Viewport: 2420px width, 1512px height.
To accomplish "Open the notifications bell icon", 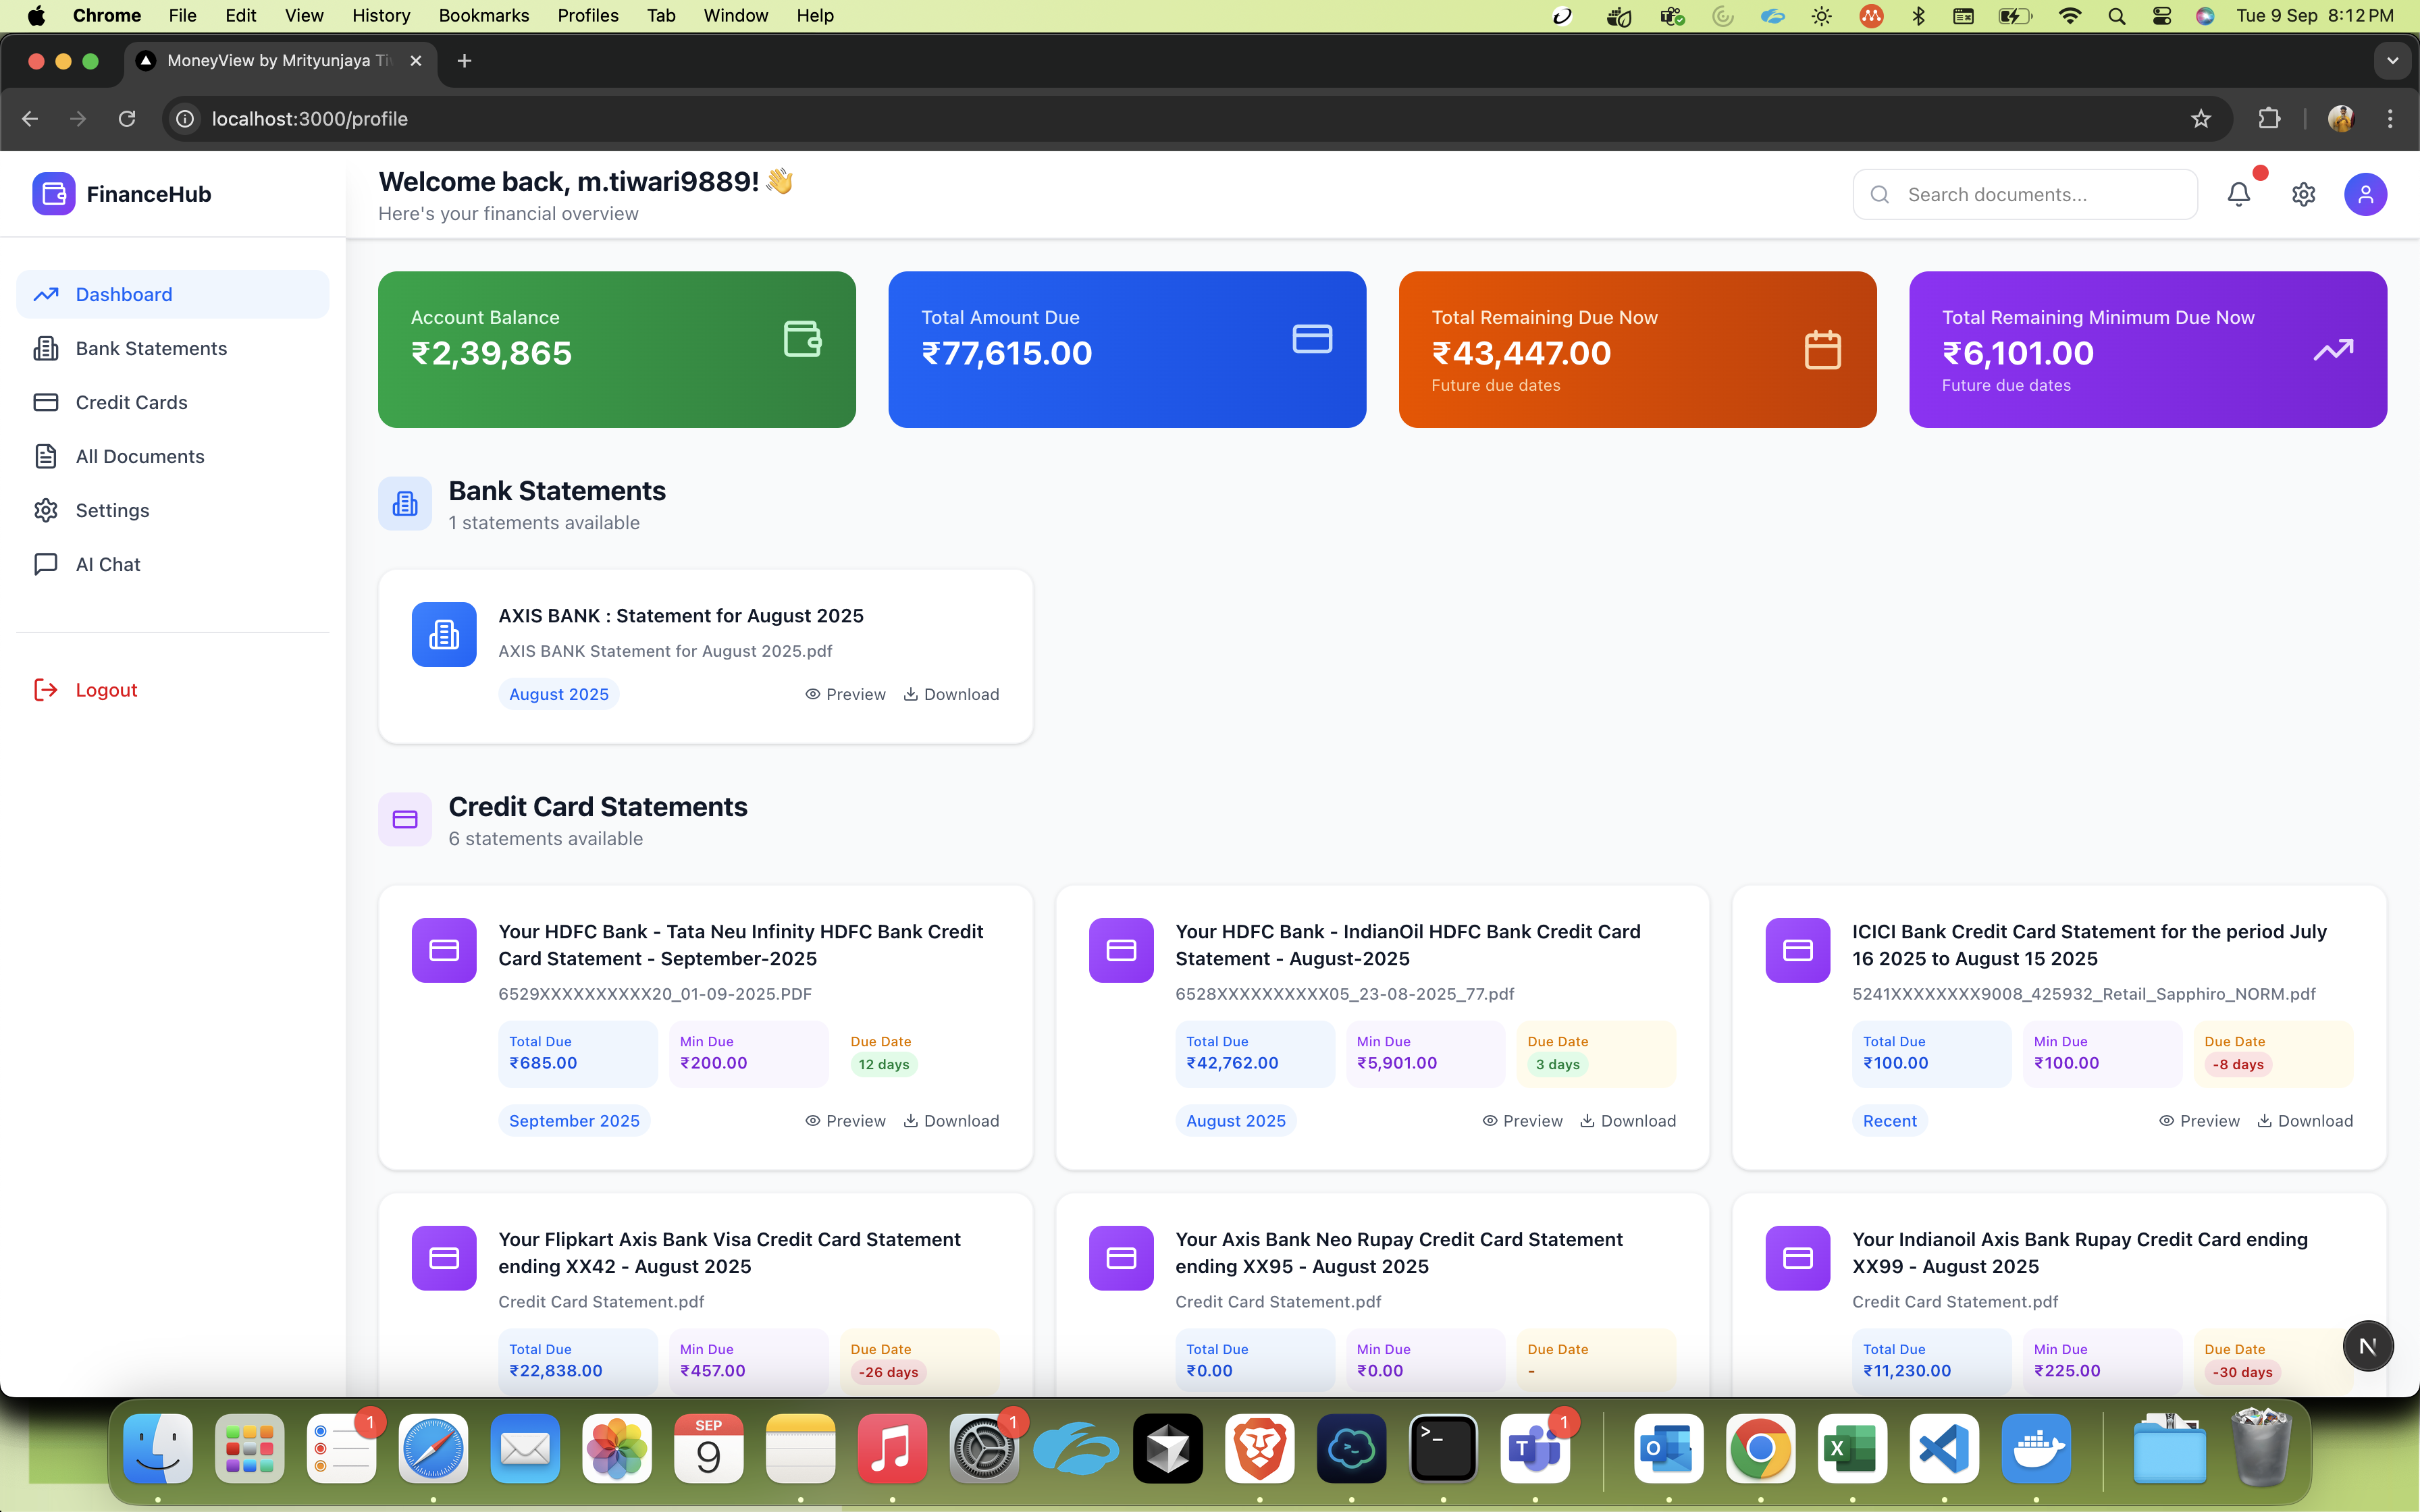I will coord(2239,194).
